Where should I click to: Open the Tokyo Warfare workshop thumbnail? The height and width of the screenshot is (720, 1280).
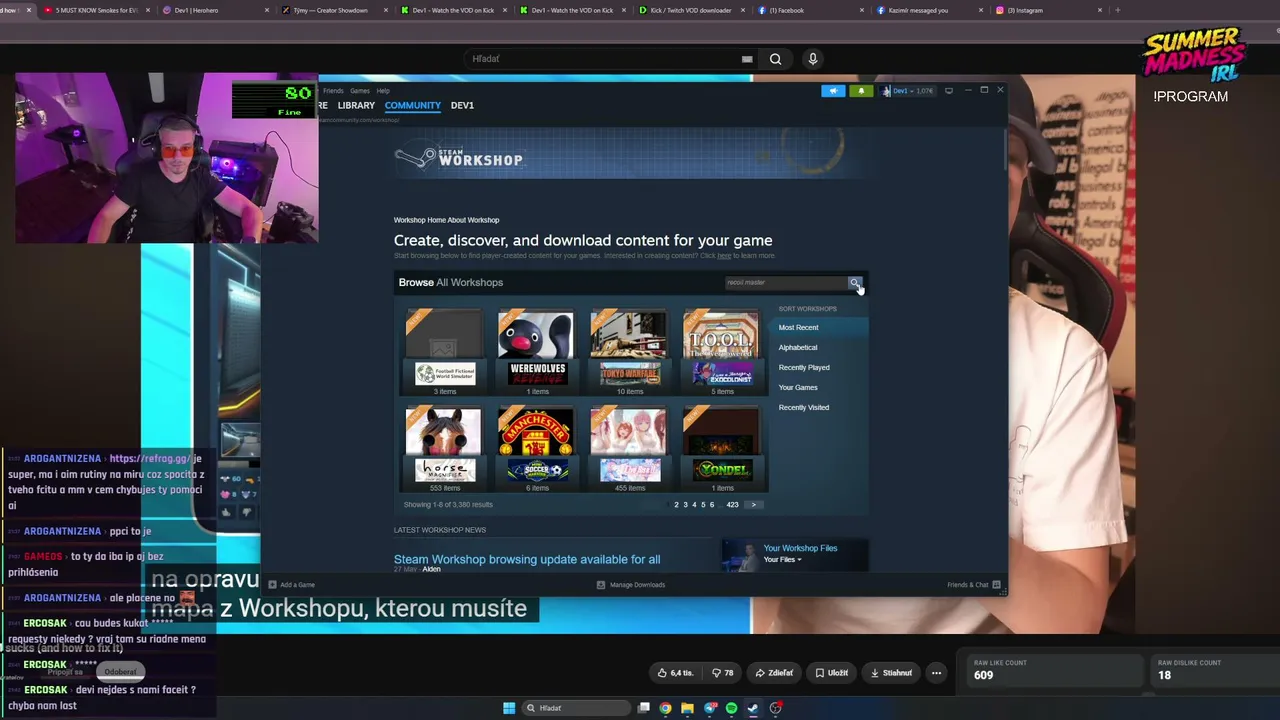pyautogui.click(x=629, y=347)
